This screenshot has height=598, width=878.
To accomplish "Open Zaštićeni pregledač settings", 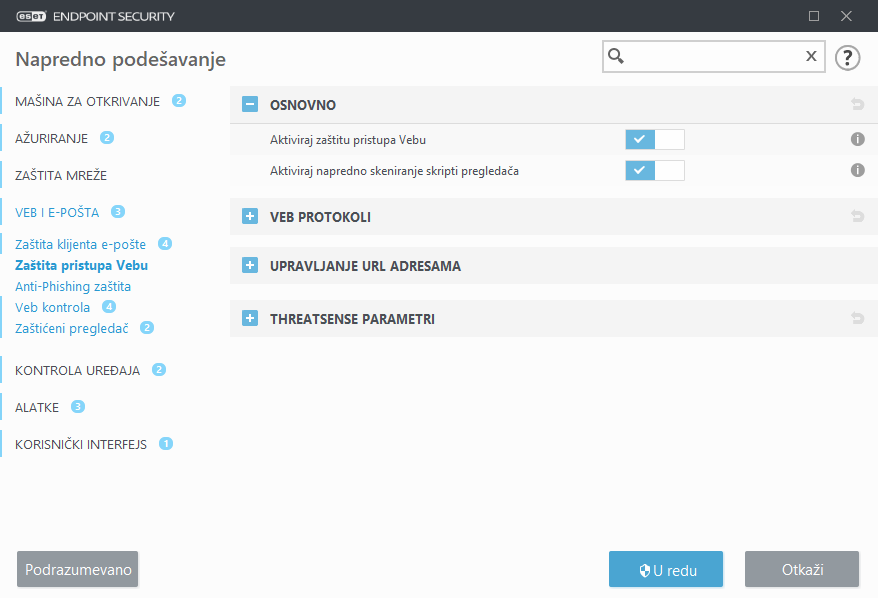I will pyautogui.click(x=72, y=328).
